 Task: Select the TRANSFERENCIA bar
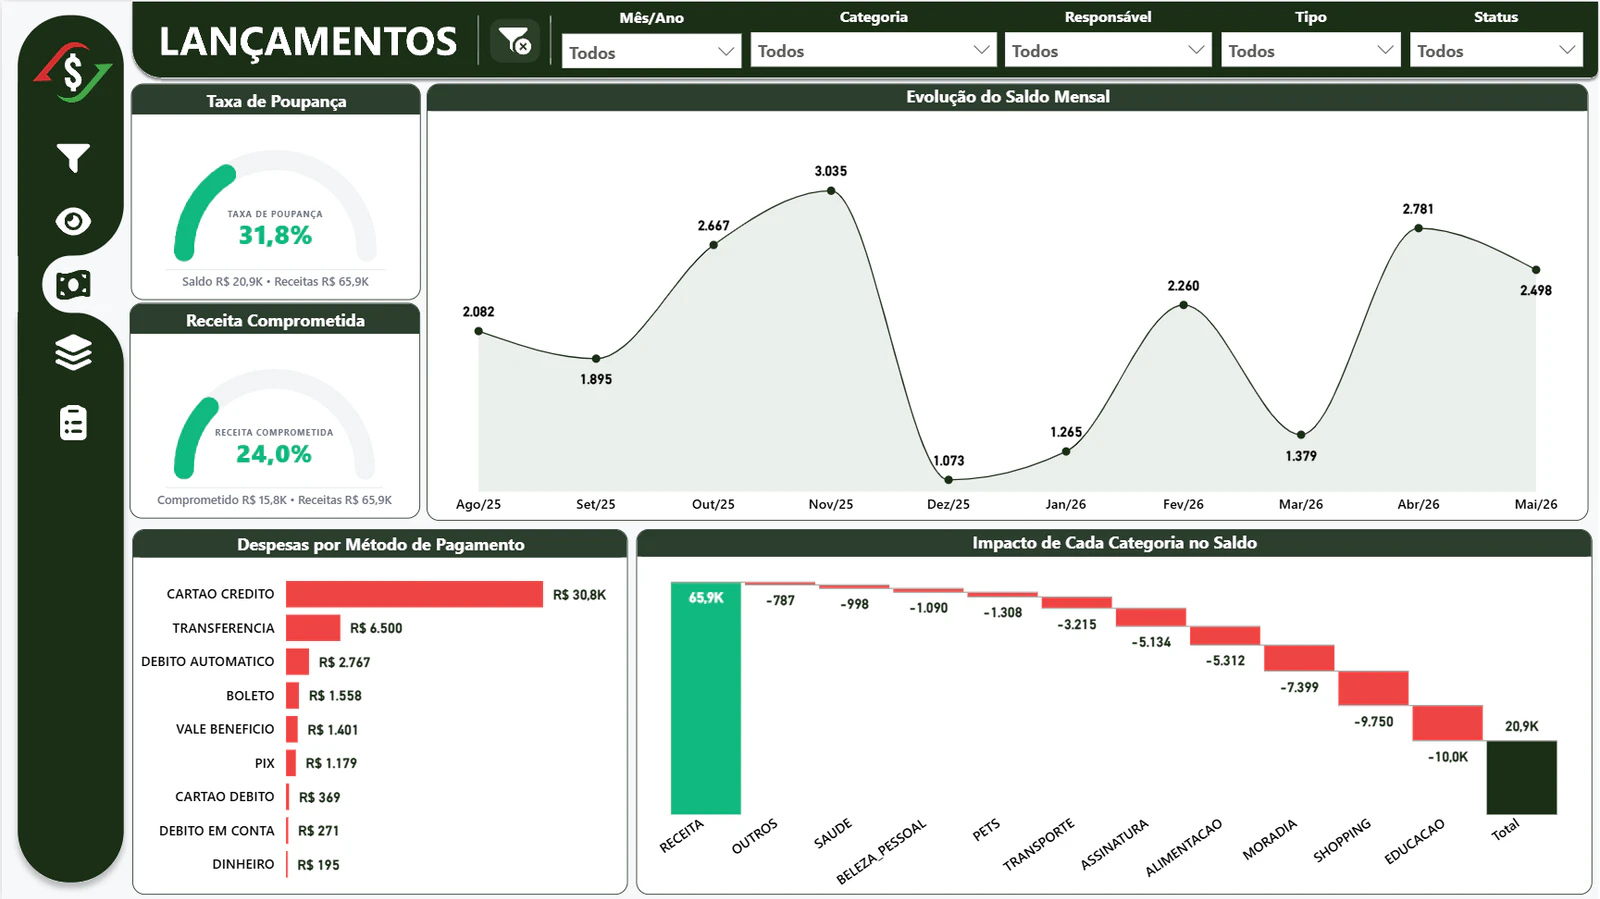313,628
